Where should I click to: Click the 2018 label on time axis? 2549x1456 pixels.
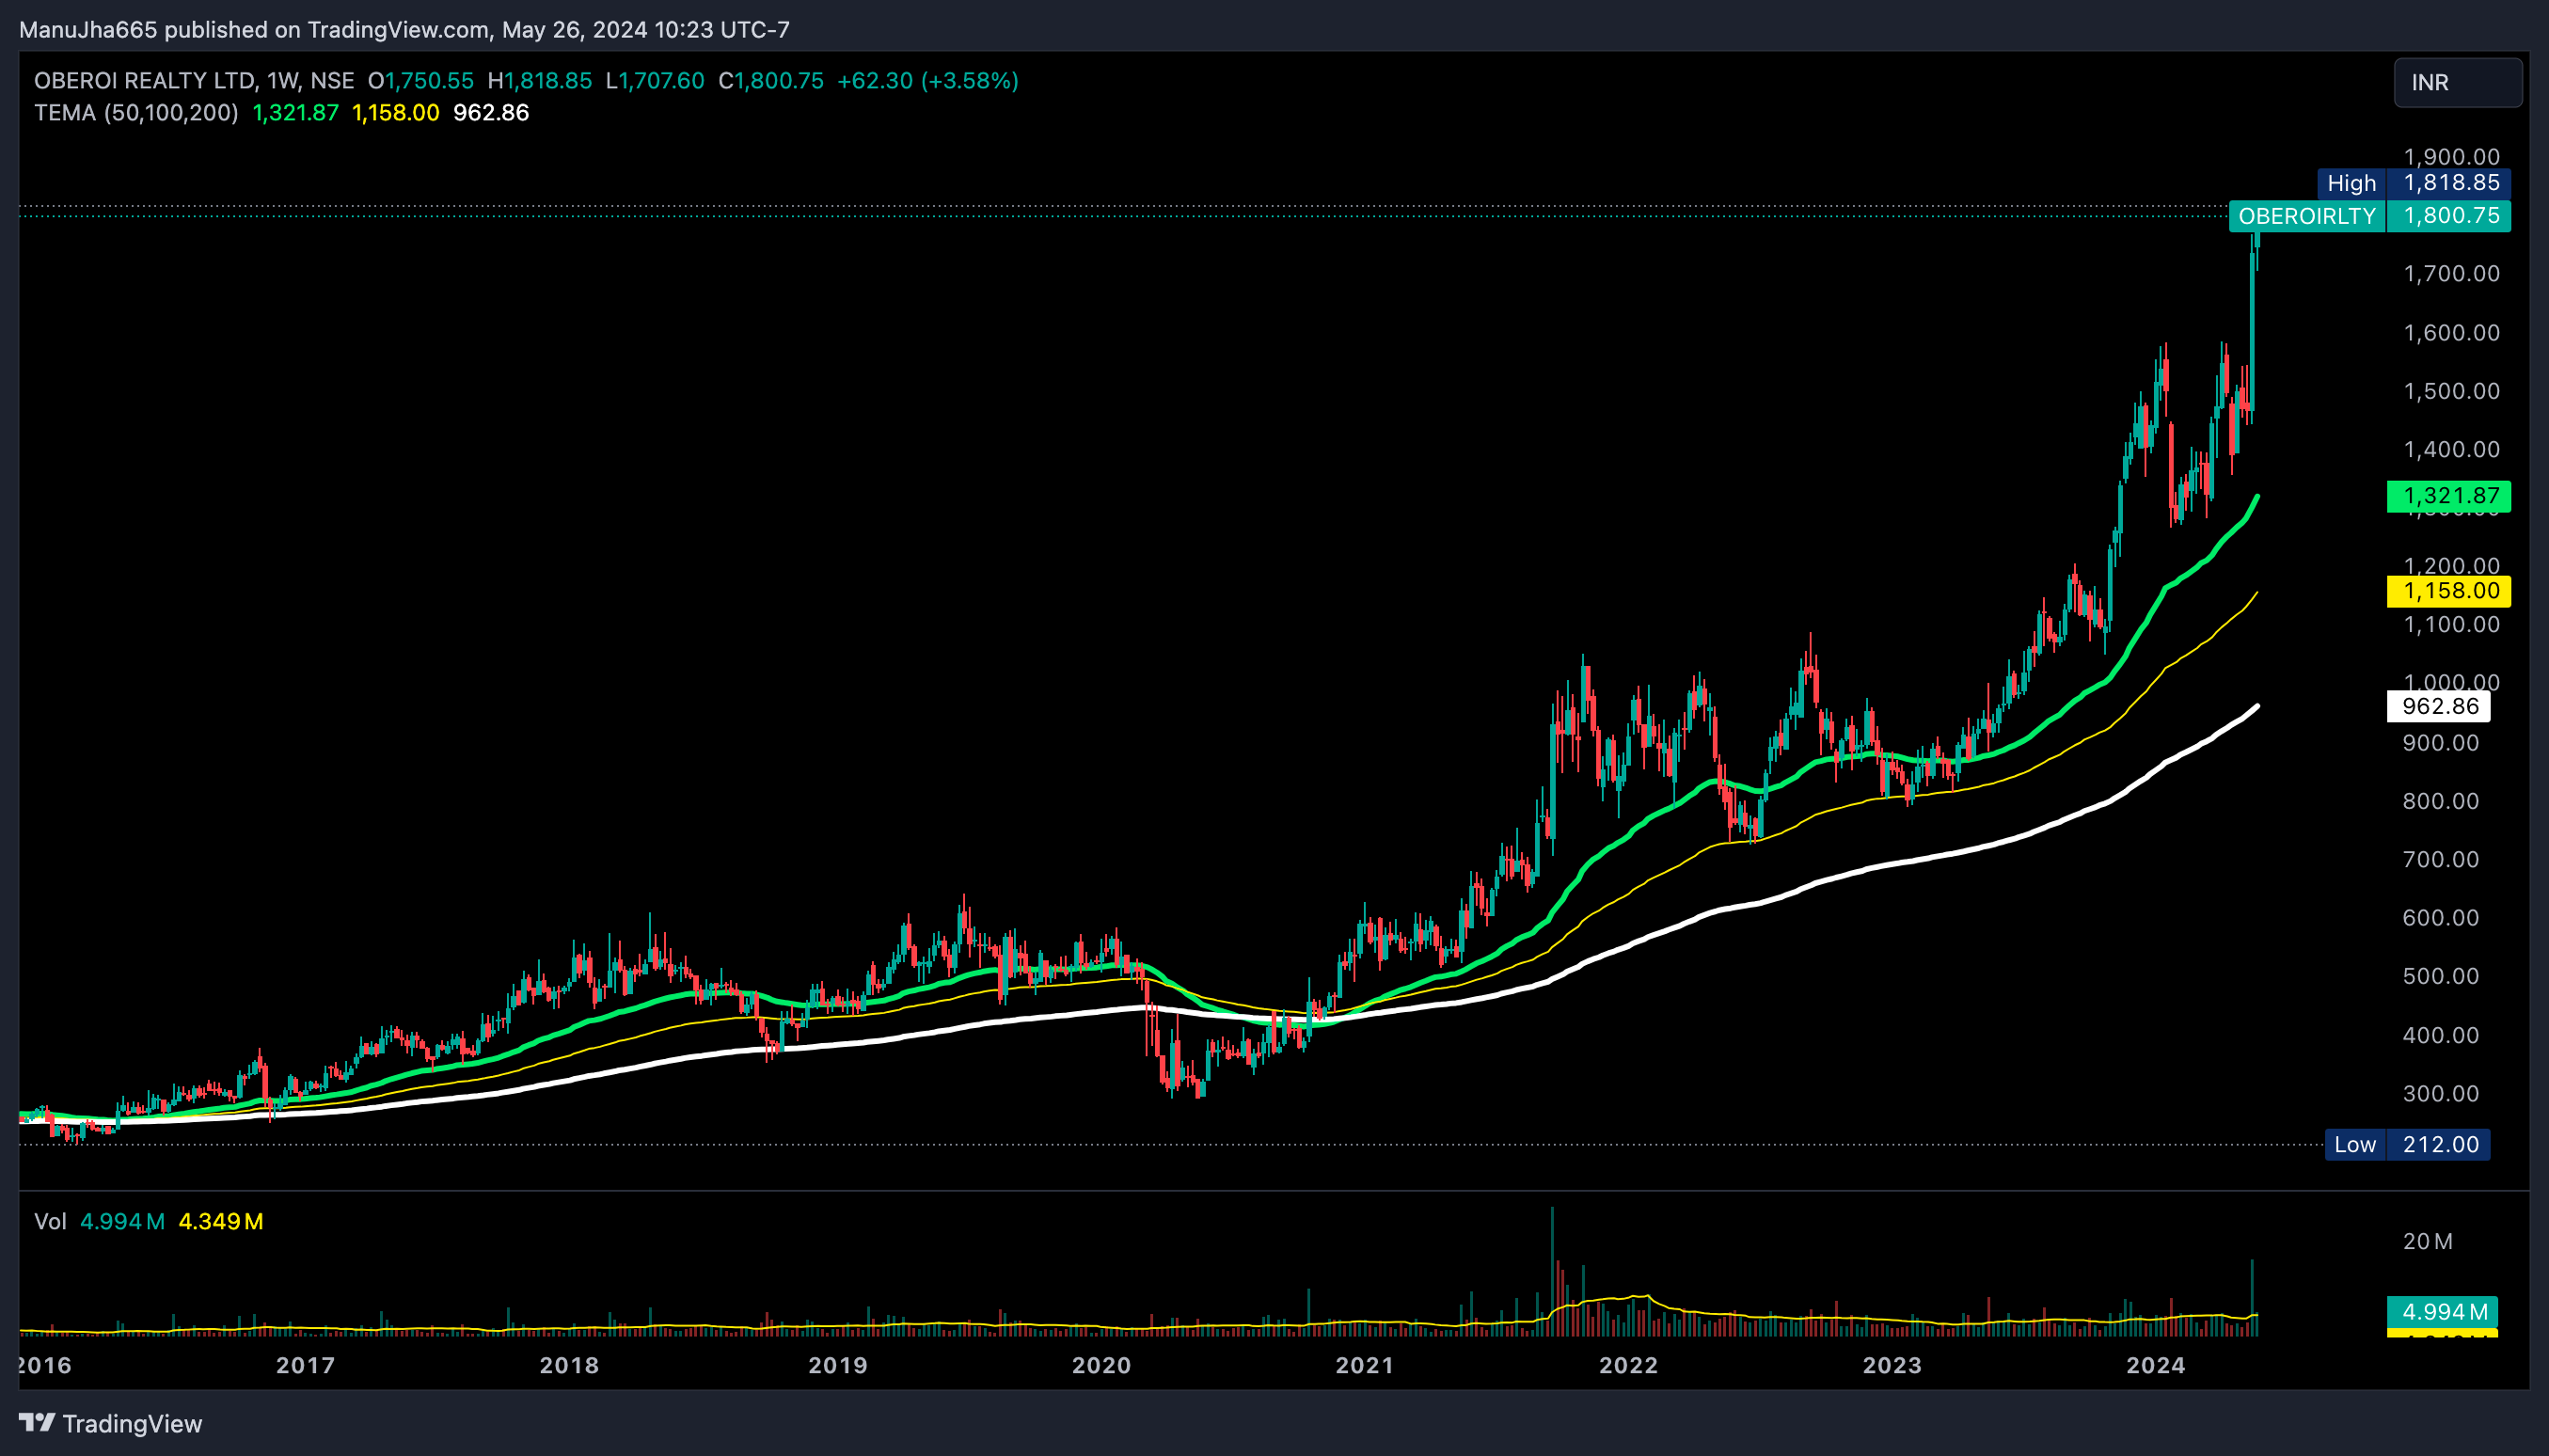(569, 1365)
